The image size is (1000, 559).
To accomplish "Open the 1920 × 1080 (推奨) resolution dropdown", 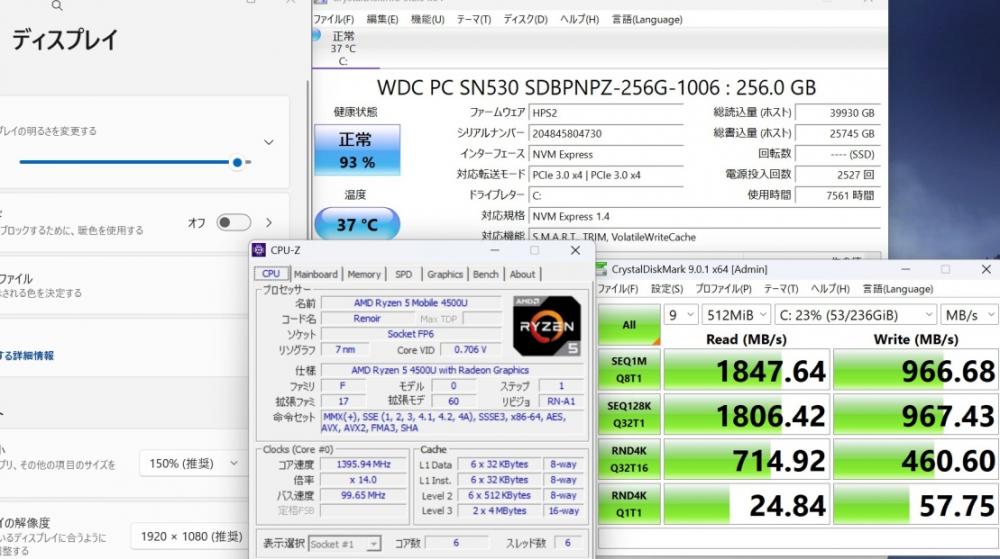I will coord(191,537).
